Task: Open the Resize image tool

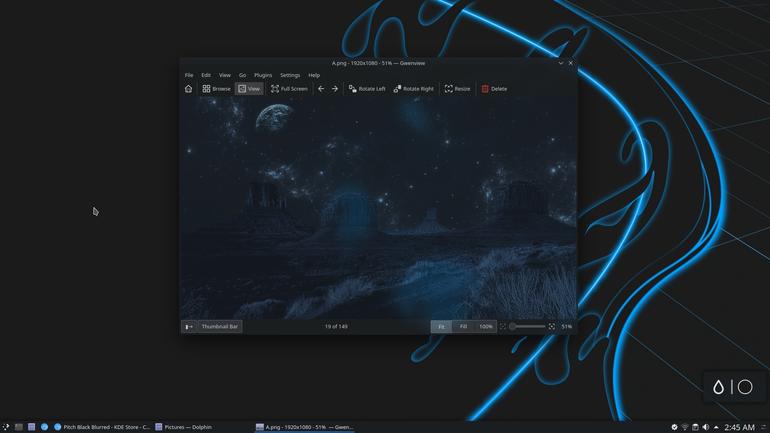Action: coord(457,89)
